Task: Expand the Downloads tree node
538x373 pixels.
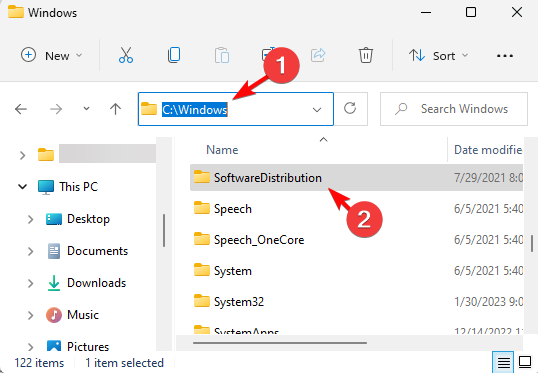Action: [x=31, y=283]
